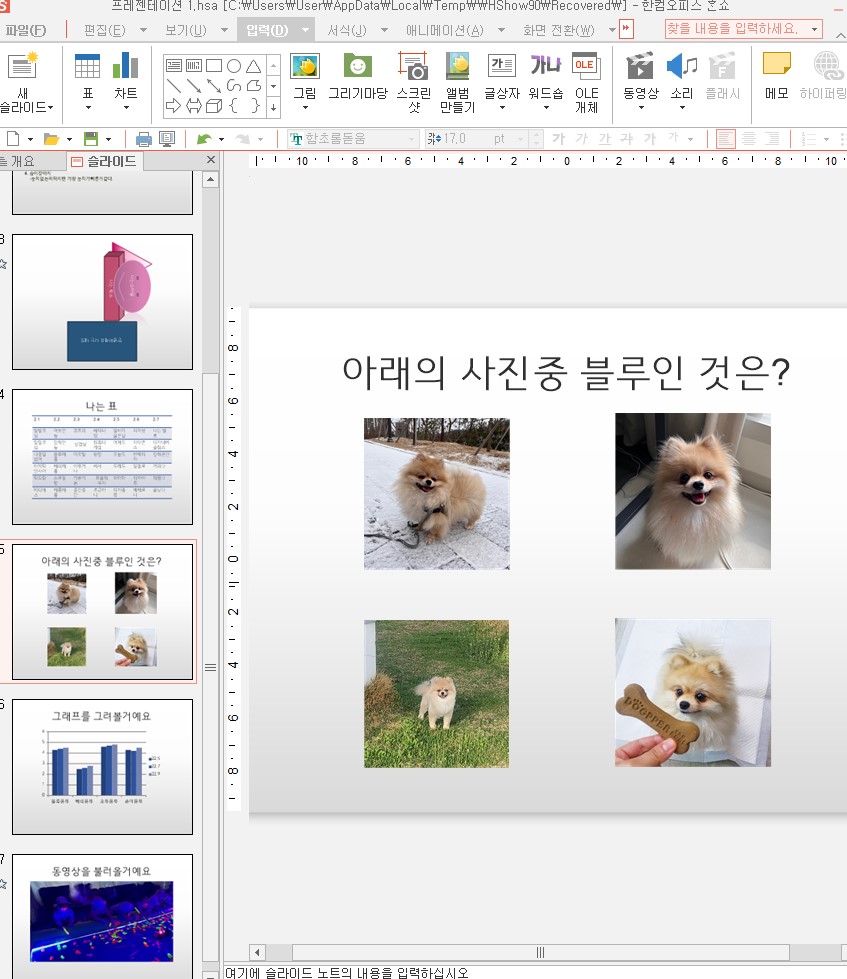Image resolution: width=847 pixels, height=979 pixels.
Task: Switch to the 슬라이드 tab
Action: [105, 161]
